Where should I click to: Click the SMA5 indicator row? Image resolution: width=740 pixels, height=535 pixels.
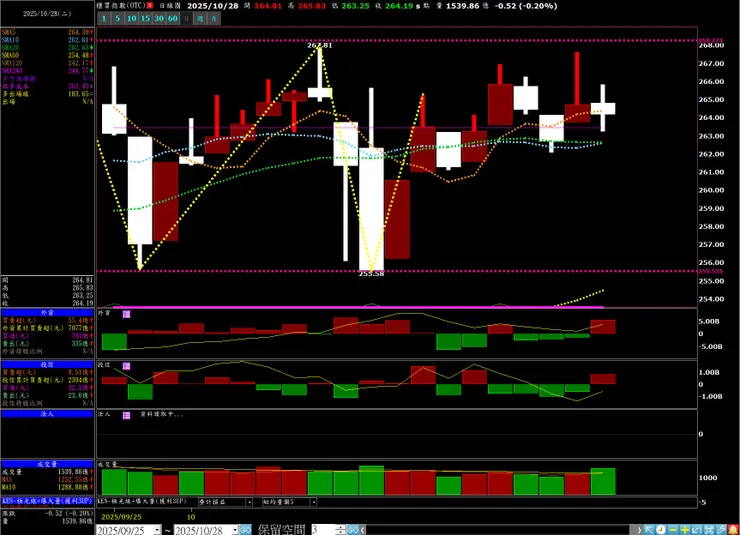(47, 32)
